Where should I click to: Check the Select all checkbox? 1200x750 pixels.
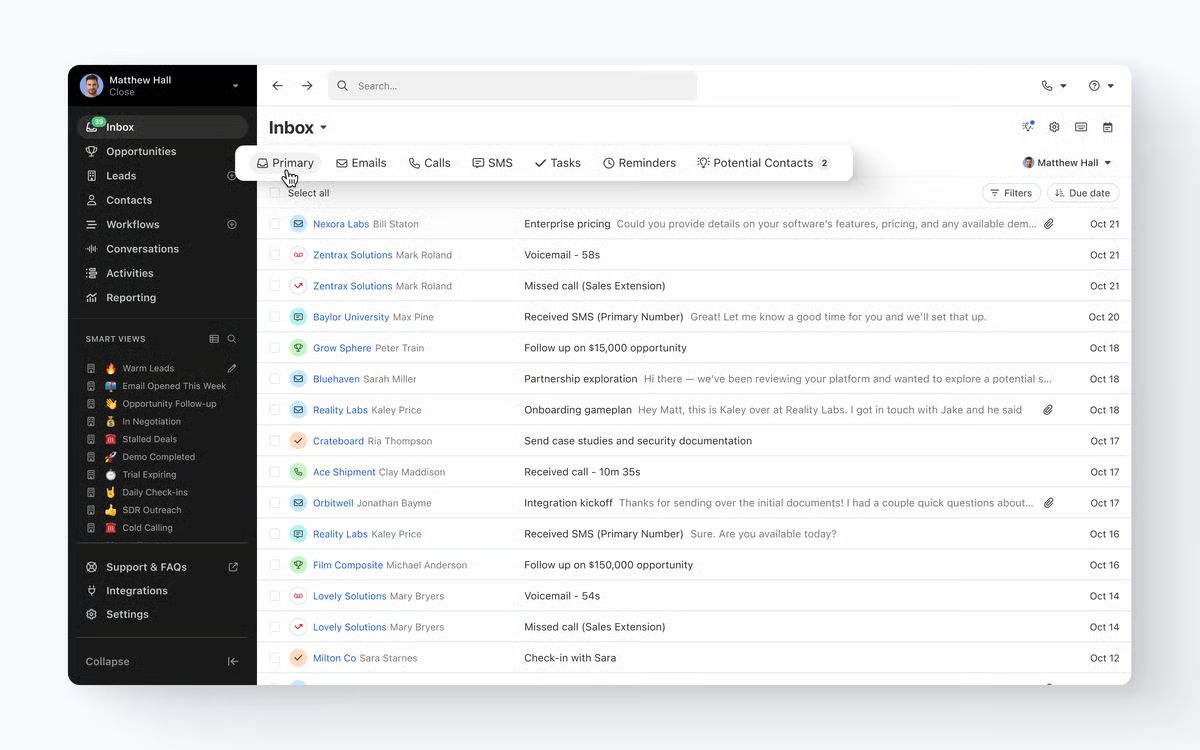click(x=275, y=193)
